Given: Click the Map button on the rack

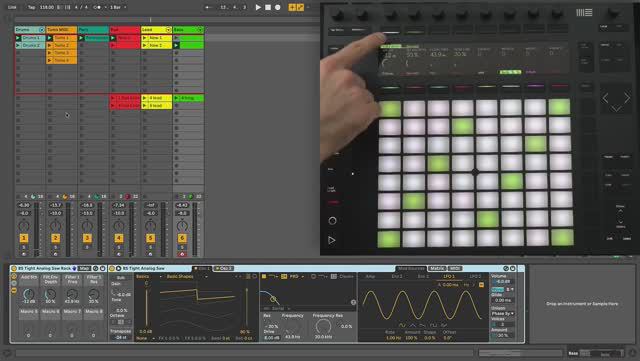Looking at the screenshot, I should (84, 268).
